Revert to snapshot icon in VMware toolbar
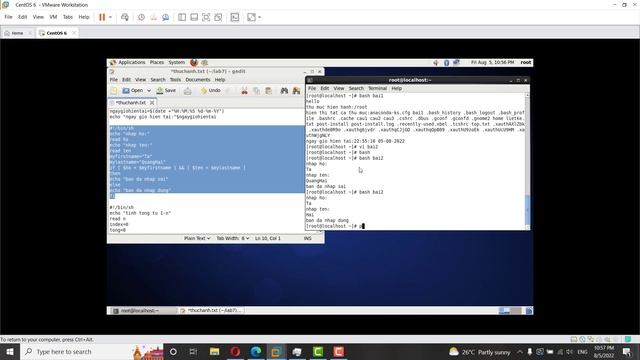640x360 pixels. (153, 17)
